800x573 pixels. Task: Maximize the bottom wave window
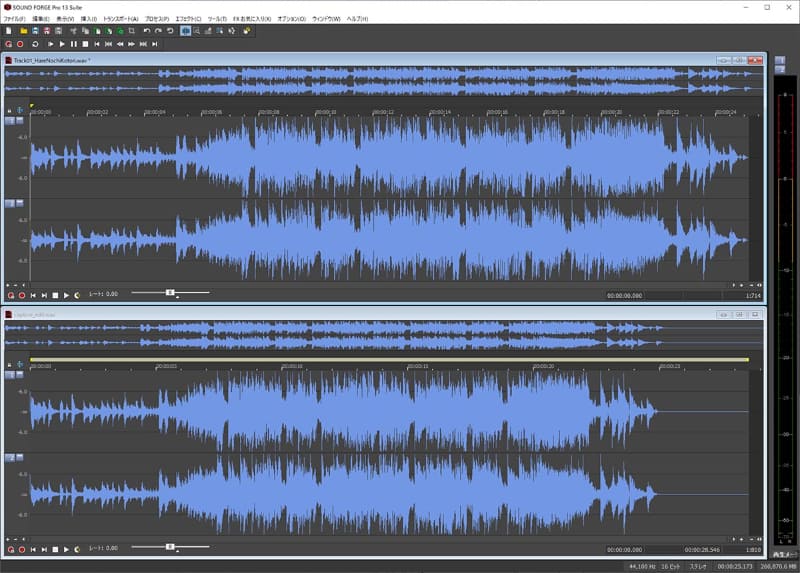[x=739, y=315]
